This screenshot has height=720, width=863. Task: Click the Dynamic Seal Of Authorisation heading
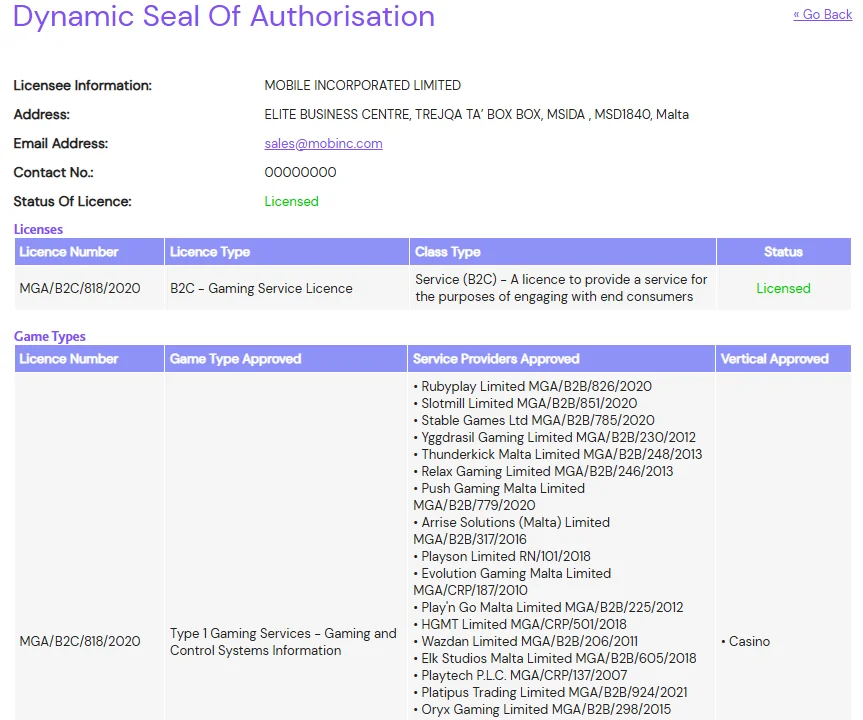[x=224, y=17]
